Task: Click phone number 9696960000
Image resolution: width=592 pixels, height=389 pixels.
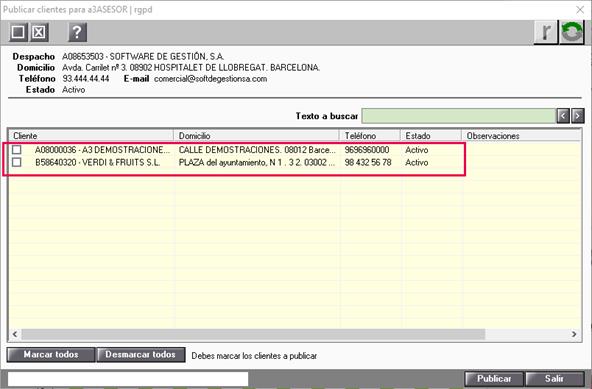Action: point(367,150)
